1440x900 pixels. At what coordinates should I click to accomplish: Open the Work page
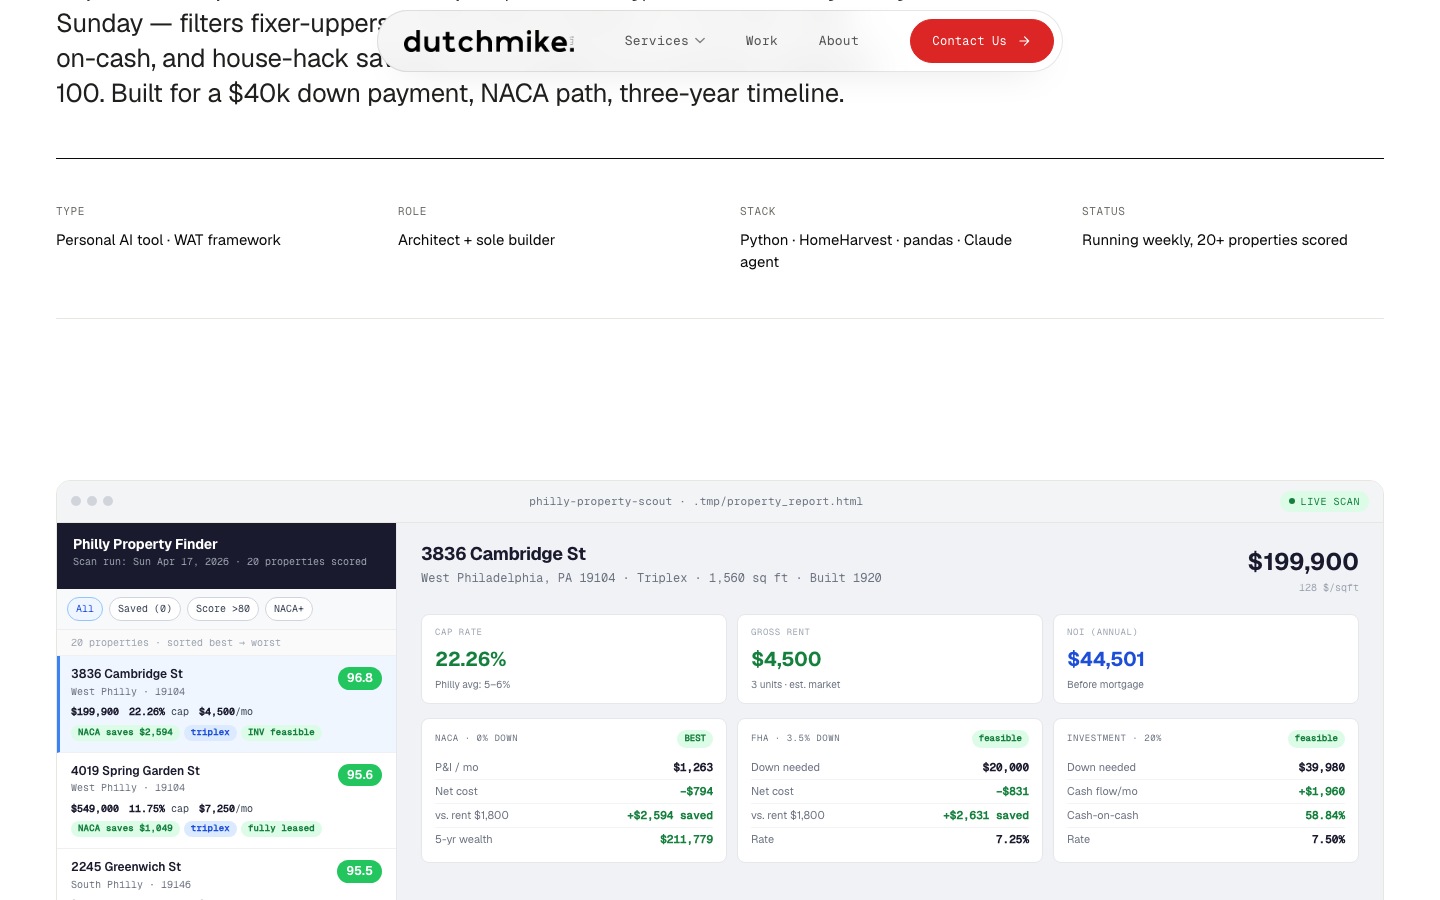point(761,41)
